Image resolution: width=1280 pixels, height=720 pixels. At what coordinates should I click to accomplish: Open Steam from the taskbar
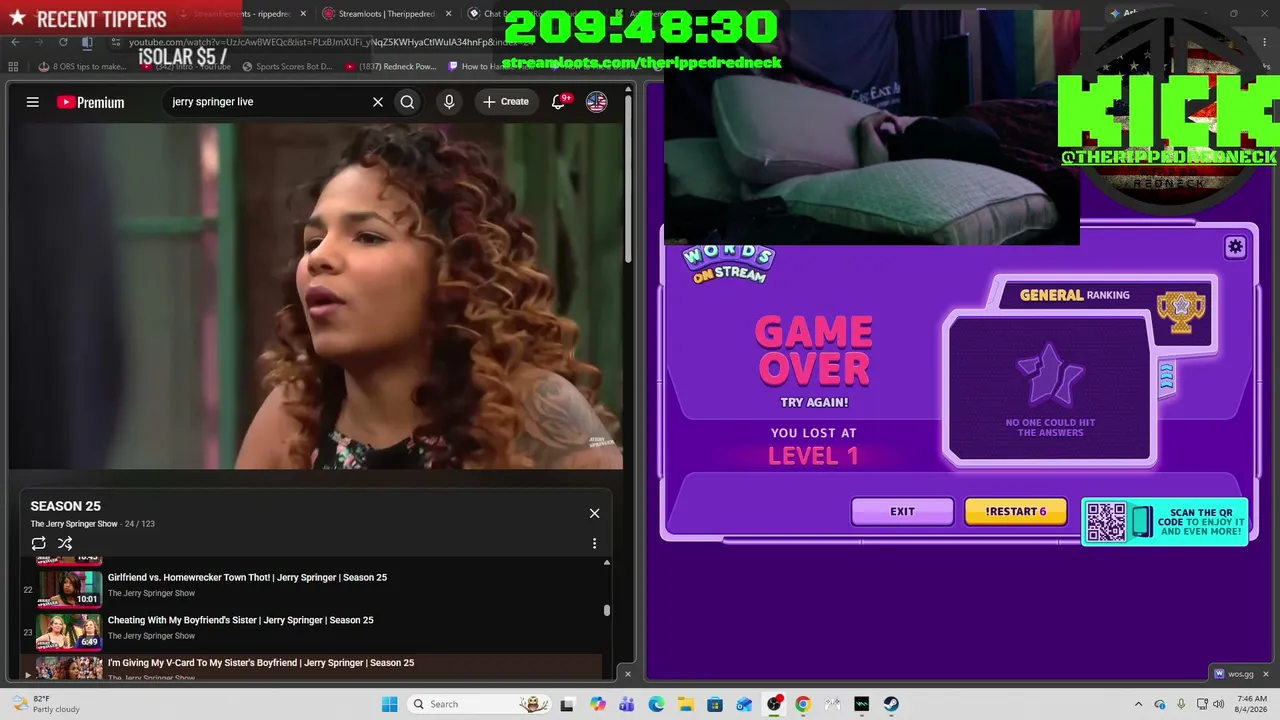pos(890,704)
